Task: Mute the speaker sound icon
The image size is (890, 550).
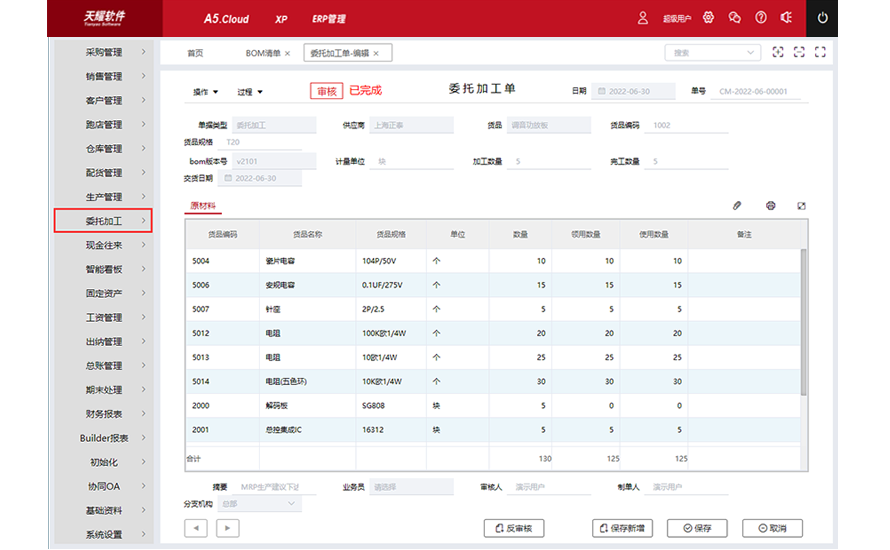Action: (x=786, y=18)
